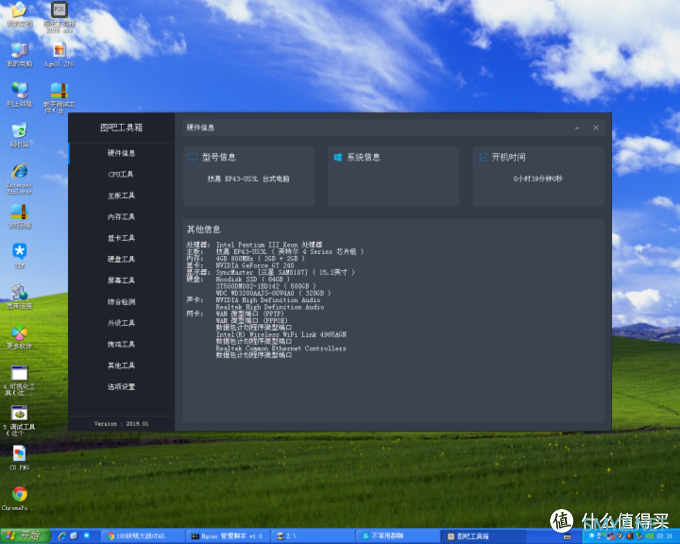Click the 型号信息 monitor icon
This screenshot has height=544, width=680.
192,157
